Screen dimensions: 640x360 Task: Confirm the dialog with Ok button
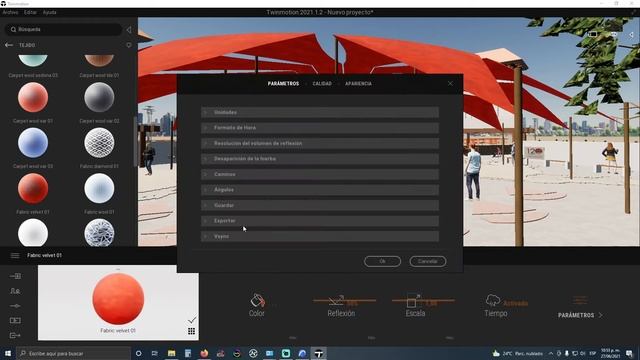click(x=382, y=261)
